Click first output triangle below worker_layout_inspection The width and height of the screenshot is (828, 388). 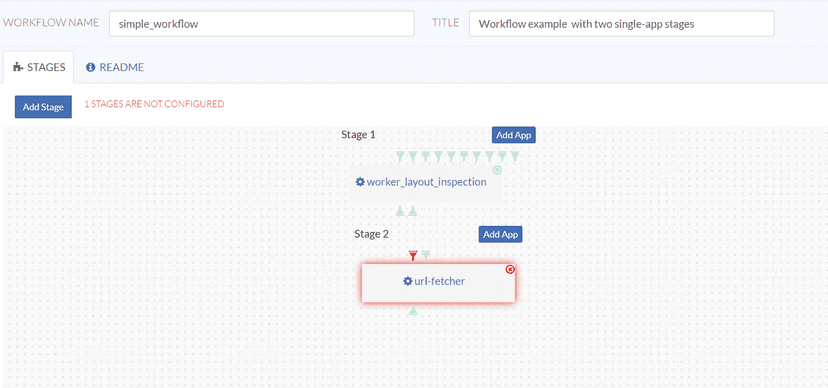tap(400, 211)
